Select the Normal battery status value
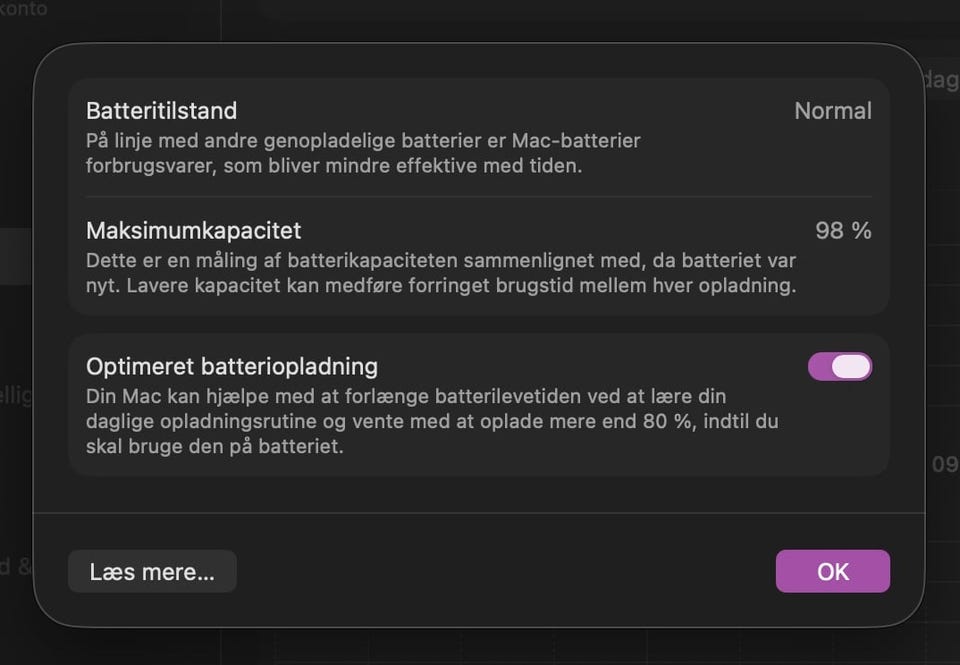This screenshot has width=960, height=665. point(832,111)
